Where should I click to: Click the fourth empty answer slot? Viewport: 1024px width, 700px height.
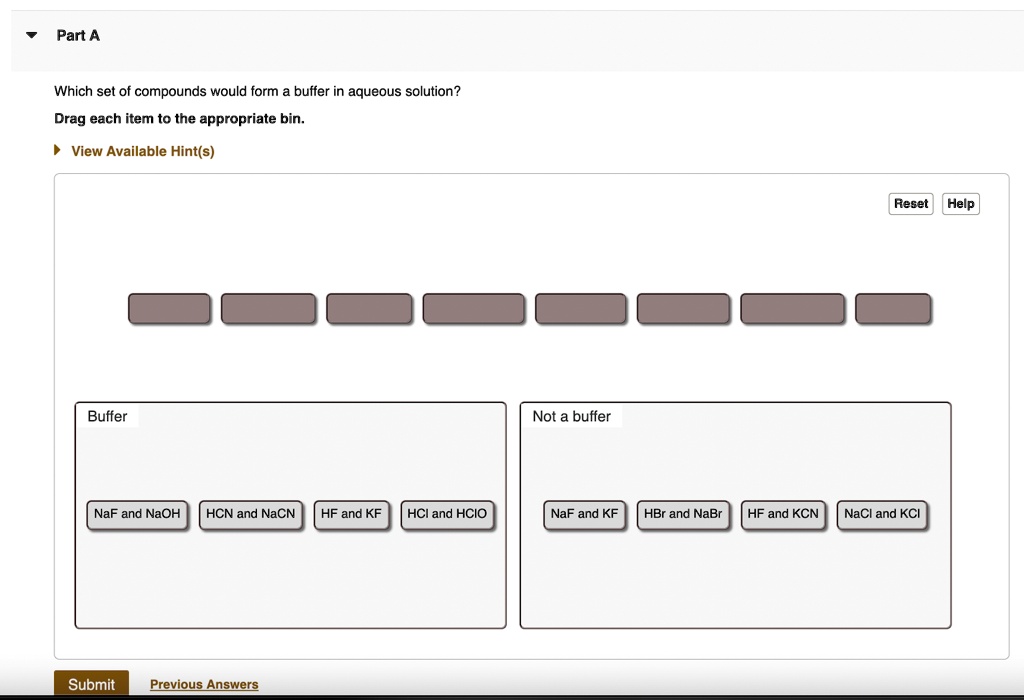tap(474, 308)
